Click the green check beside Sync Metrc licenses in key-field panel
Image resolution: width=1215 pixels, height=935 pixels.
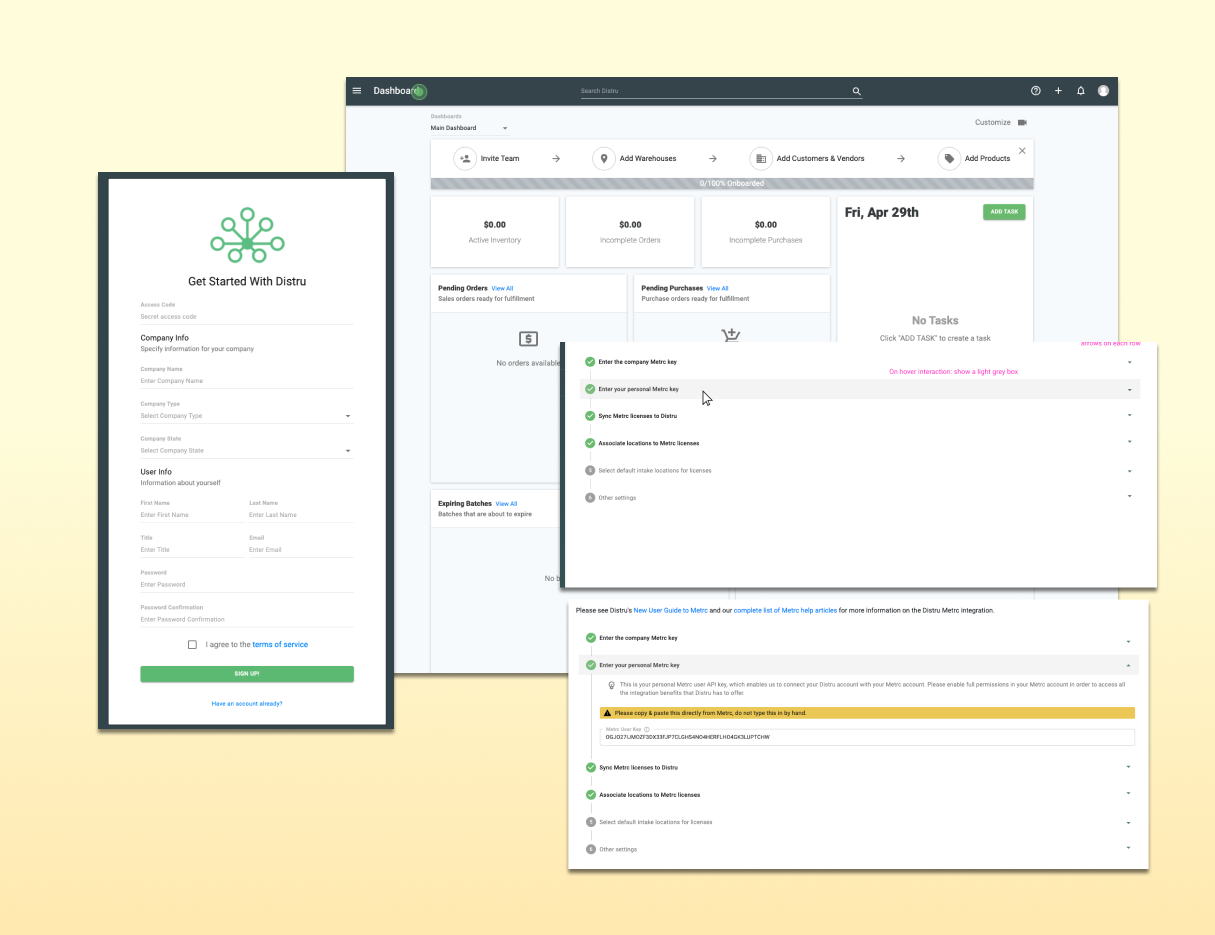pos(590,767)
